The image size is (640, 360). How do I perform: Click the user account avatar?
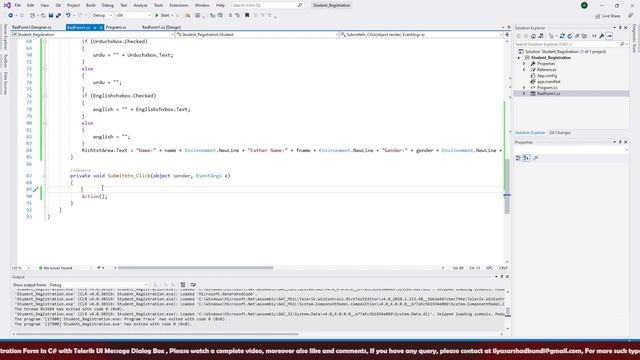(584, 5)
